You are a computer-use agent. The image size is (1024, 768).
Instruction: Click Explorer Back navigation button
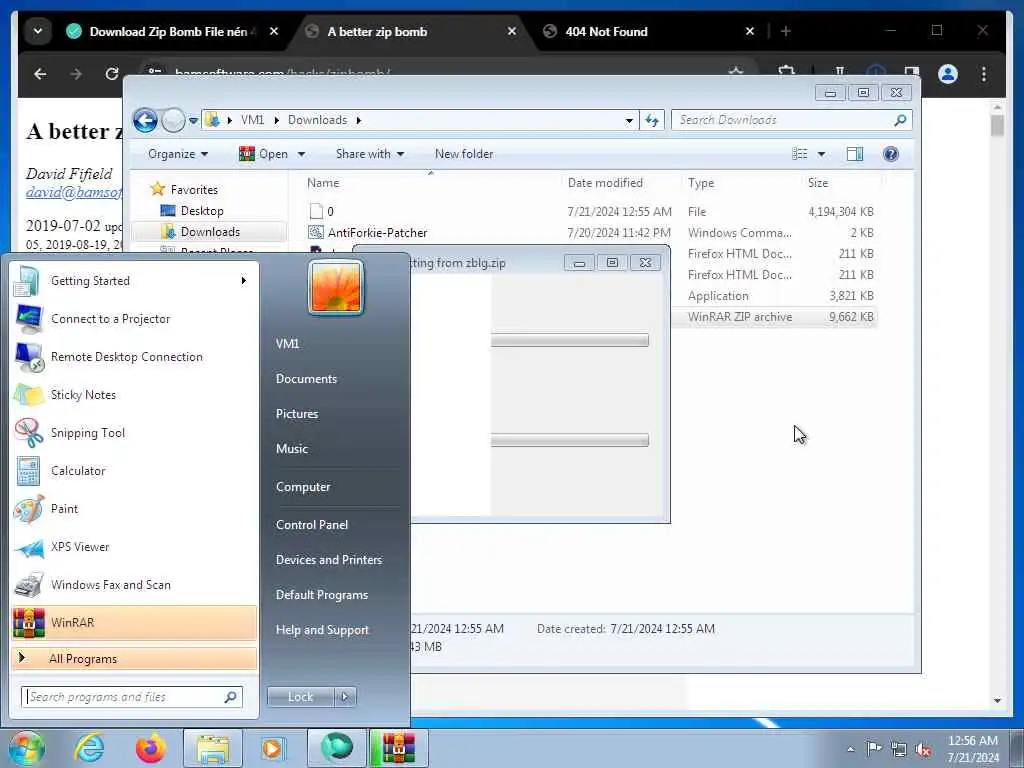(x=145, y=120)
